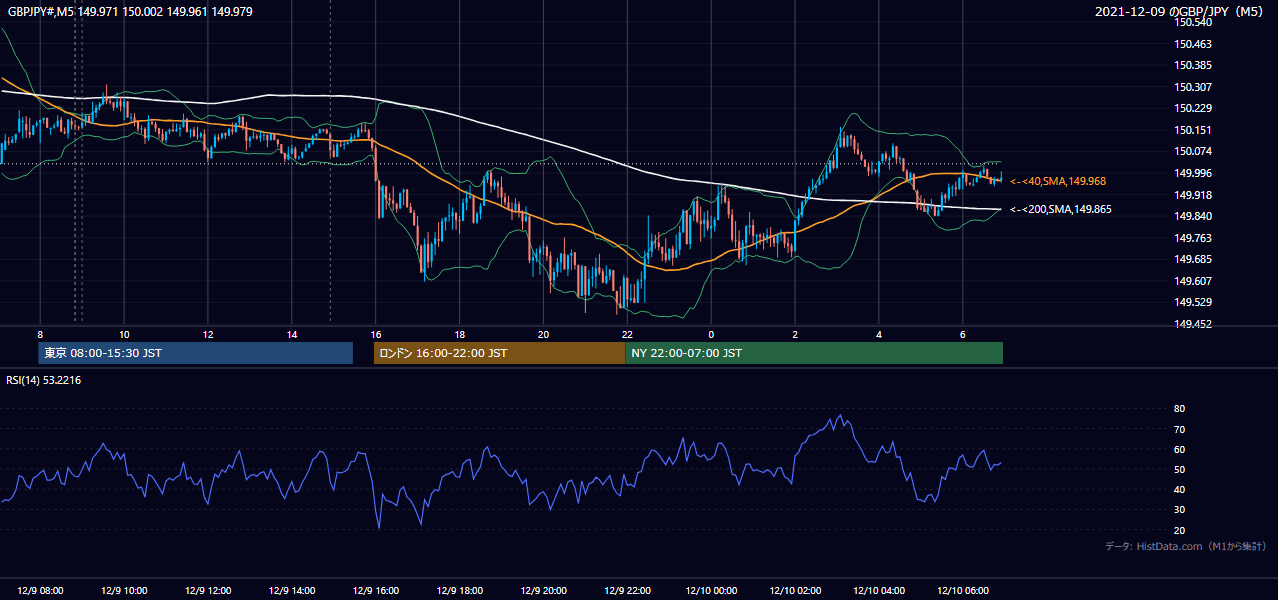Image resolution: width=1278 pixels, height=600 pixels.
Task: Click the RSI axis value 80
Action: [x=1179, y=409]
